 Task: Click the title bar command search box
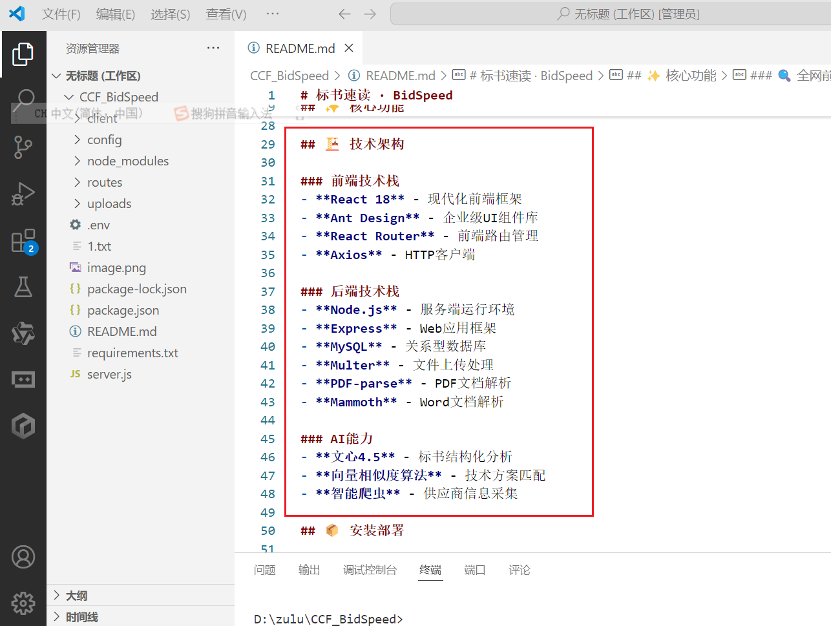coord(610,14)
